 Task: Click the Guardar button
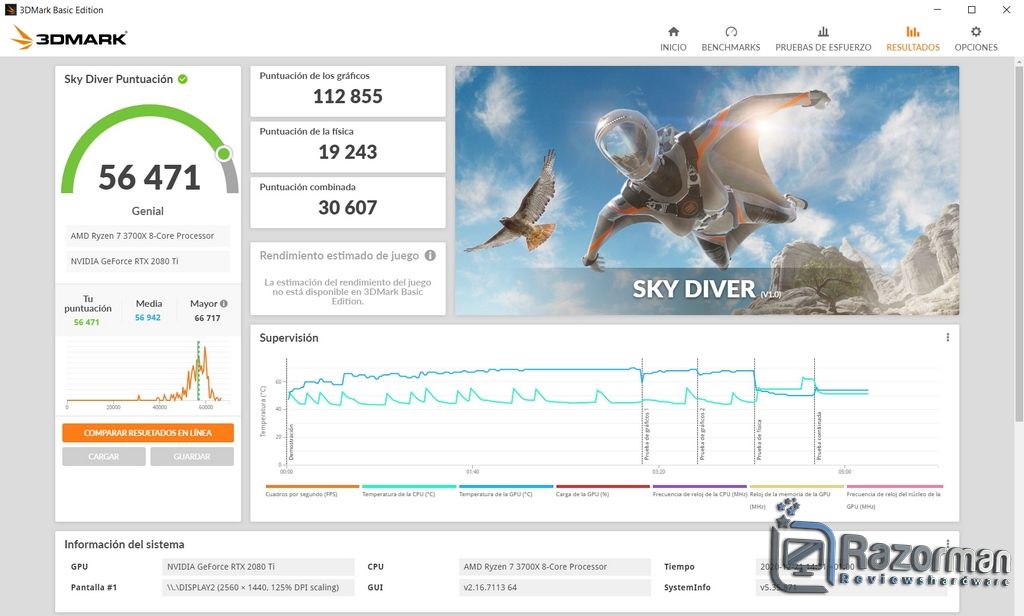point(192,457)
